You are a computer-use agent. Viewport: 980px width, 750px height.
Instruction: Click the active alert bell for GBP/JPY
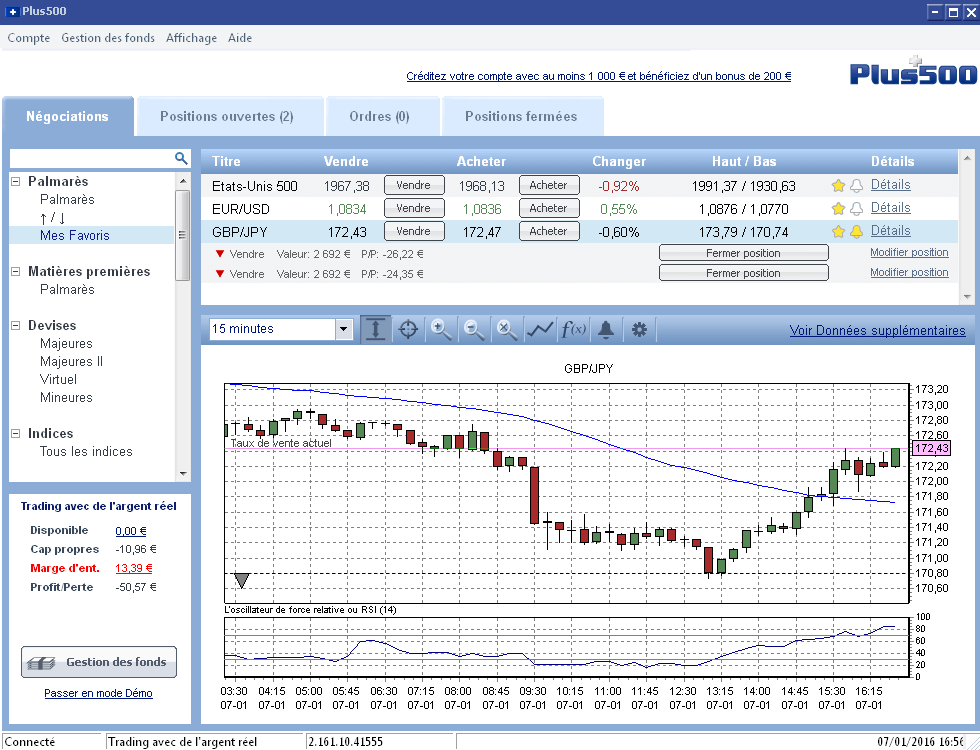click(x=856, y=232)
